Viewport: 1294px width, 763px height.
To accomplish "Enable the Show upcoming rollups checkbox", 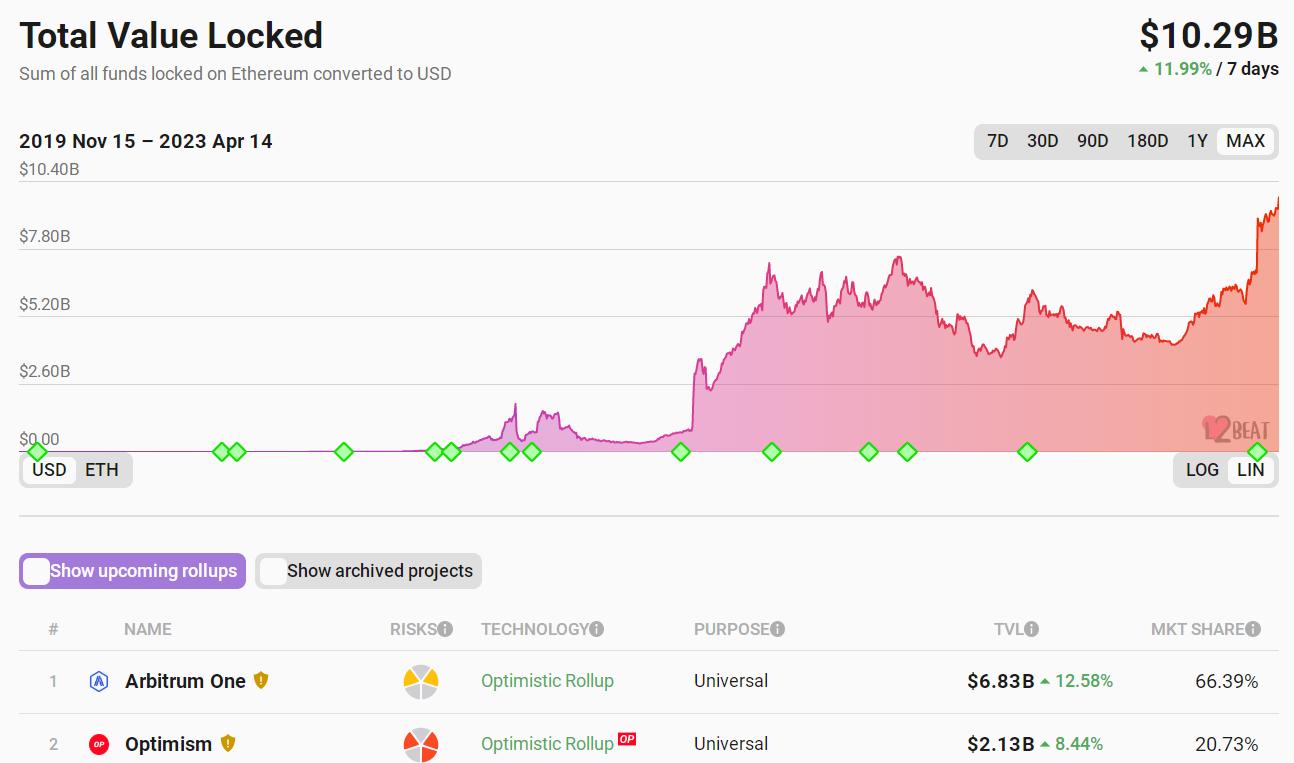I will (x=36, y=571).
